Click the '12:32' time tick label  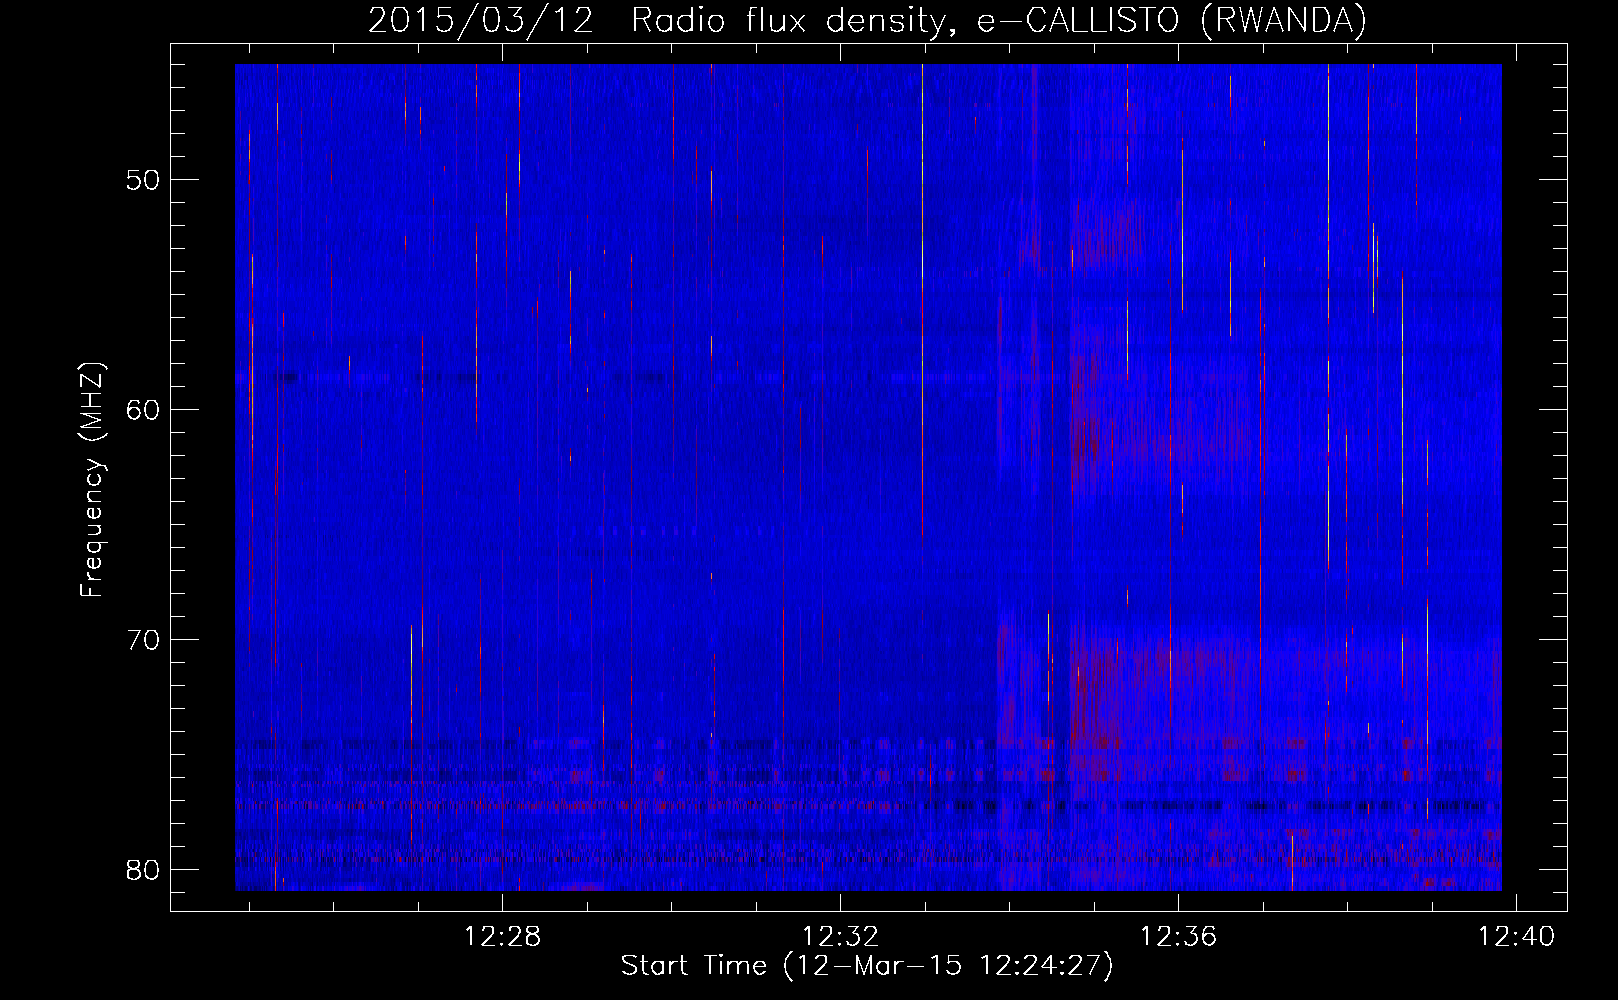(x=841, y=936)
